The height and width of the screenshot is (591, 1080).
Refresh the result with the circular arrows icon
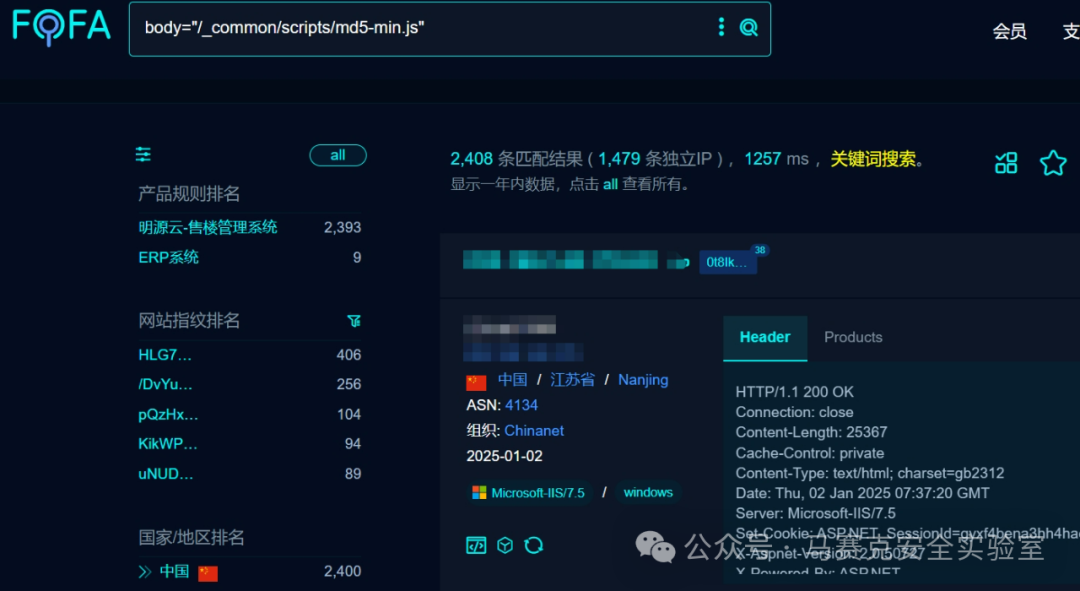tap(534, 546)
